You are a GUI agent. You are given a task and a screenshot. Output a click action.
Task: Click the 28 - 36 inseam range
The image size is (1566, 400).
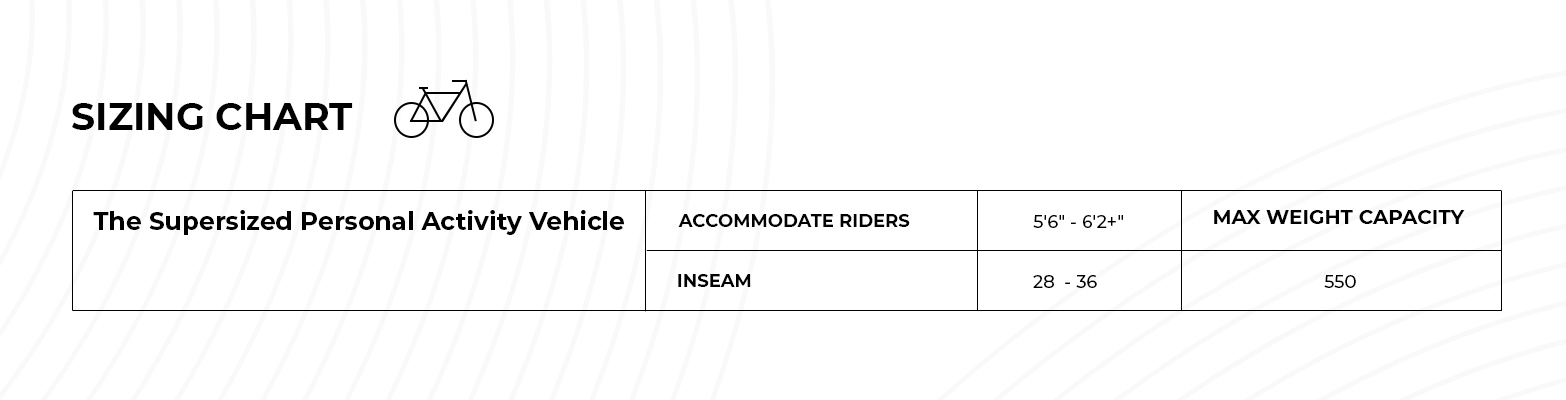point(1065,282)
